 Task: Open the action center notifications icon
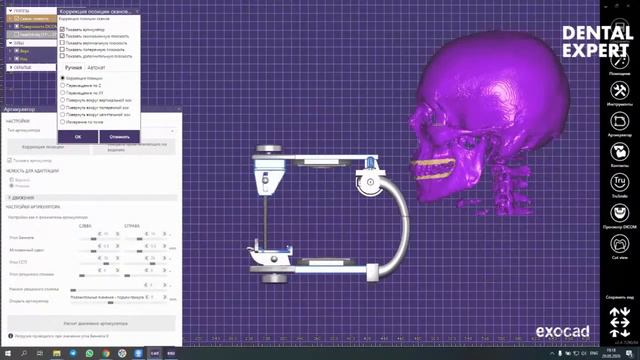pyautogui.click(x=629, y=353)
